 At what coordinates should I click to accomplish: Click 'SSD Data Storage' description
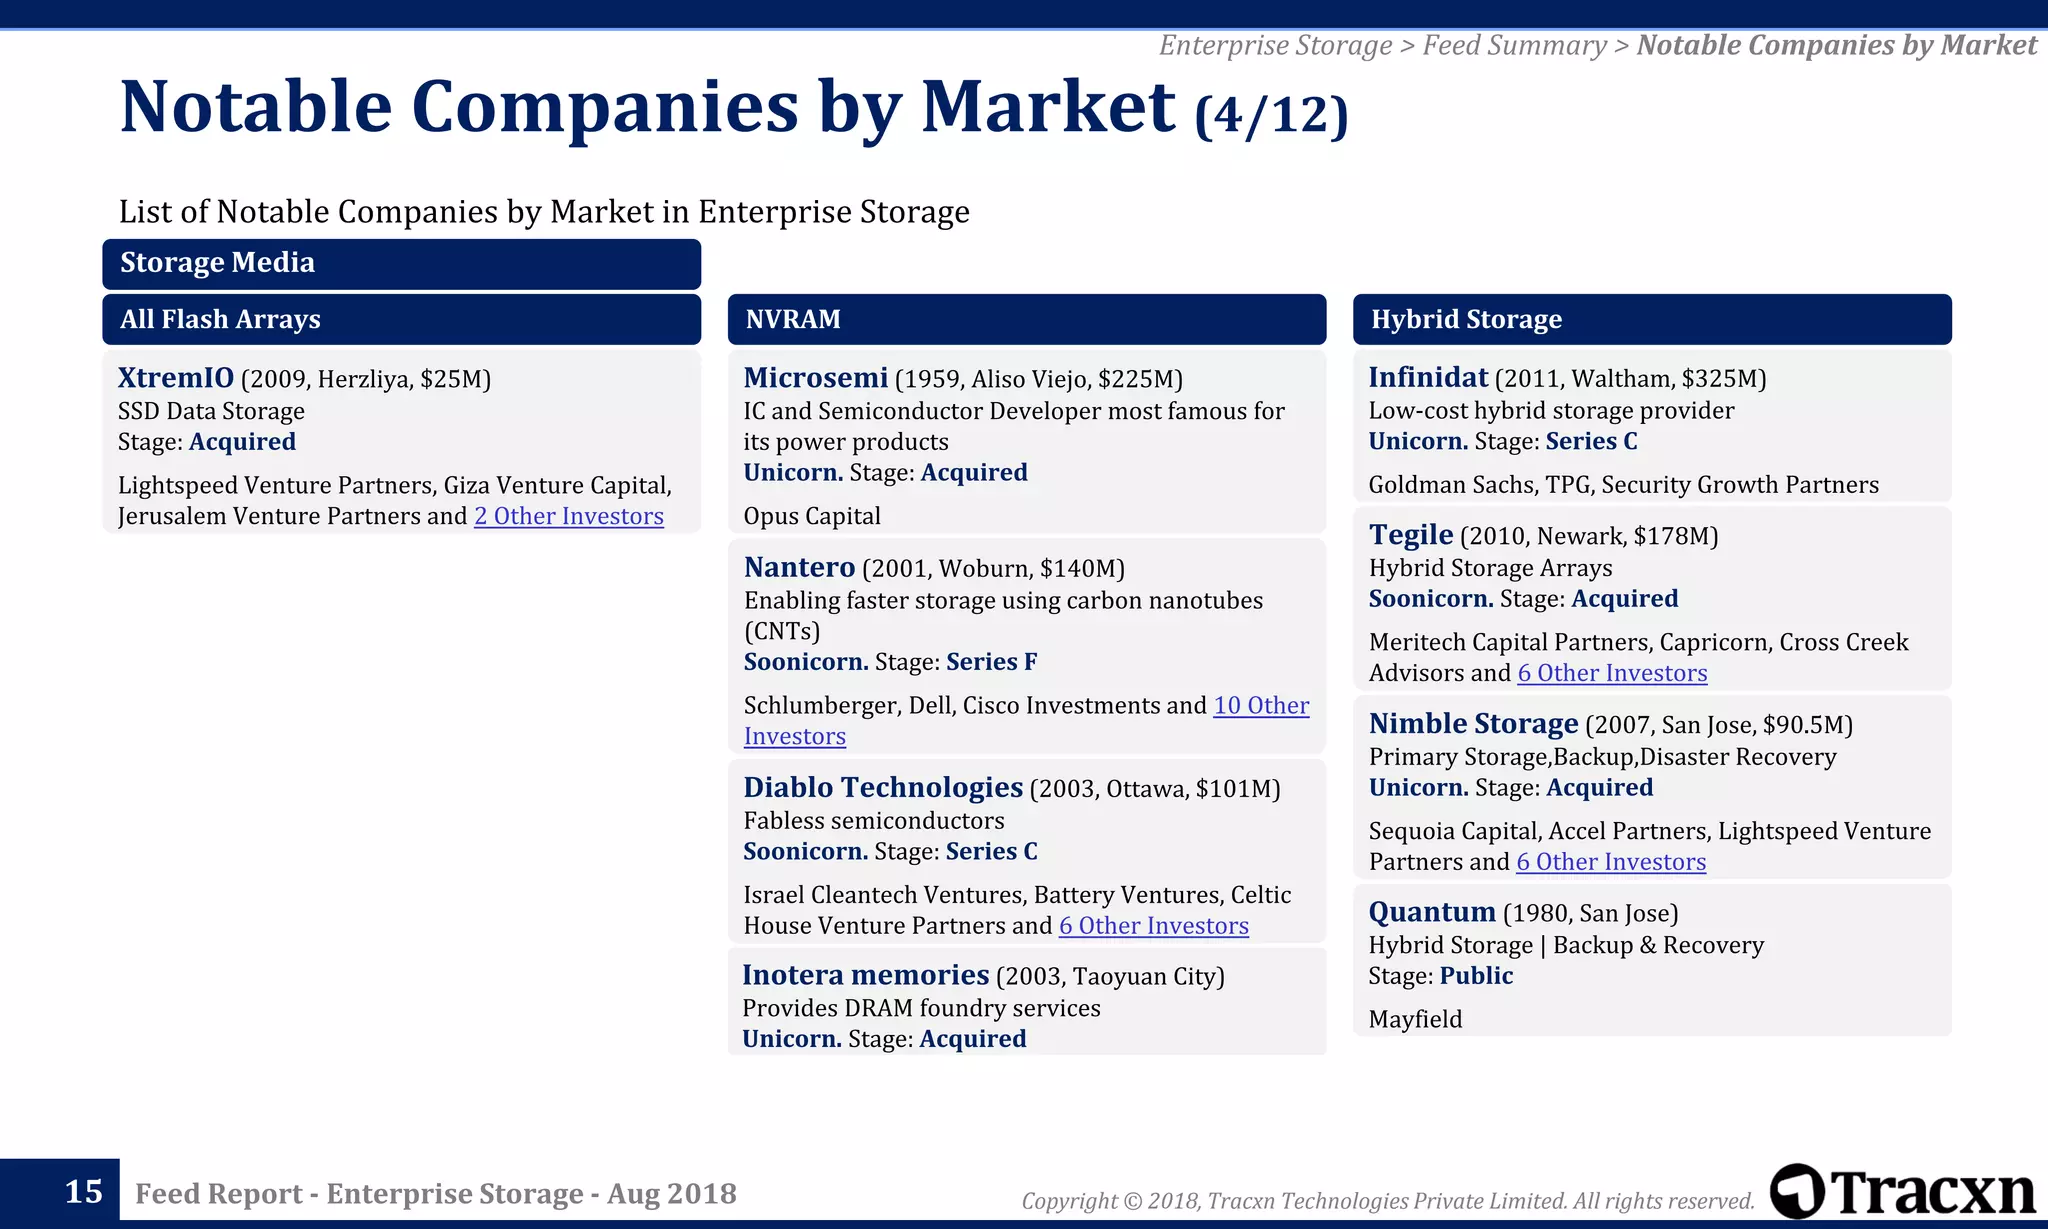click(211, 411)
